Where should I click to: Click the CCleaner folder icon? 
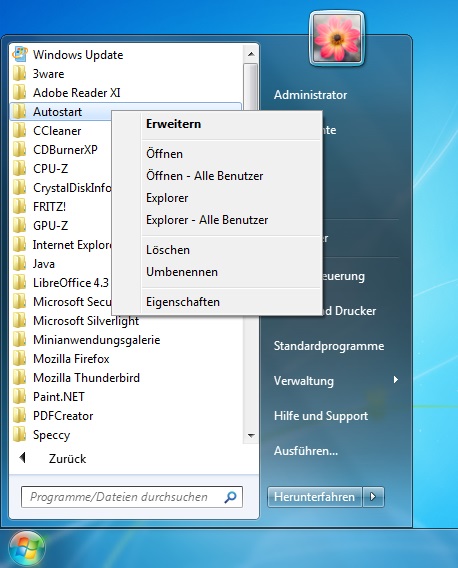[x=19, y=130]
